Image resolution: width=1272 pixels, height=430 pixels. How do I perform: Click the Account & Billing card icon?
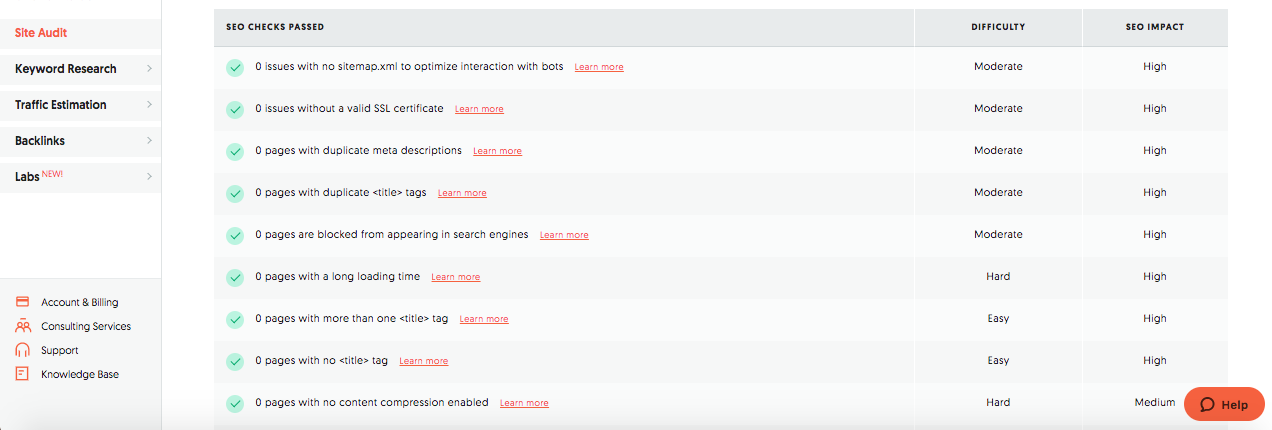pos(22,302)
